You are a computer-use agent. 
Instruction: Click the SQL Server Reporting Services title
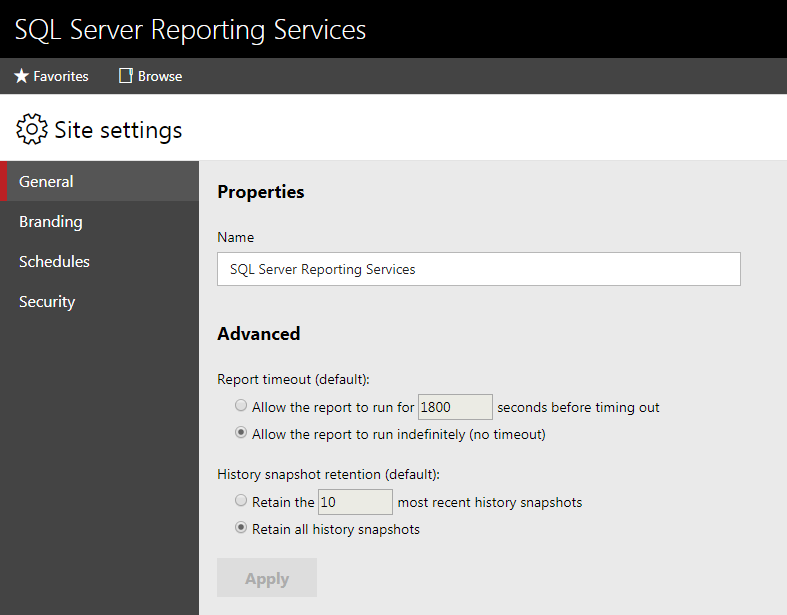pyautogui.click(x=190, y=30)
